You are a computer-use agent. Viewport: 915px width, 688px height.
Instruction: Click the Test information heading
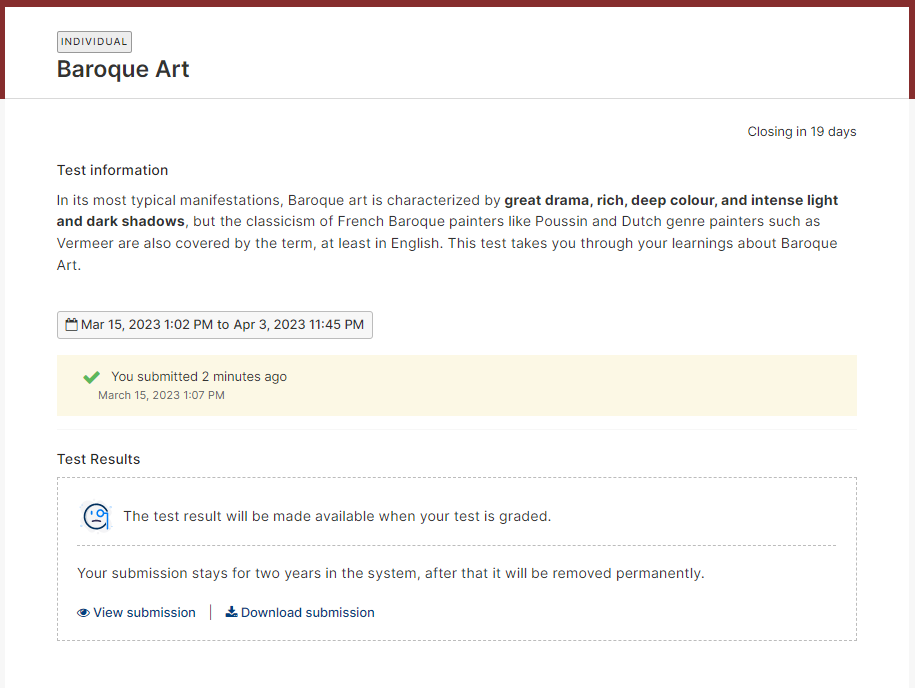pyautogui.click(x=113, y=170)
